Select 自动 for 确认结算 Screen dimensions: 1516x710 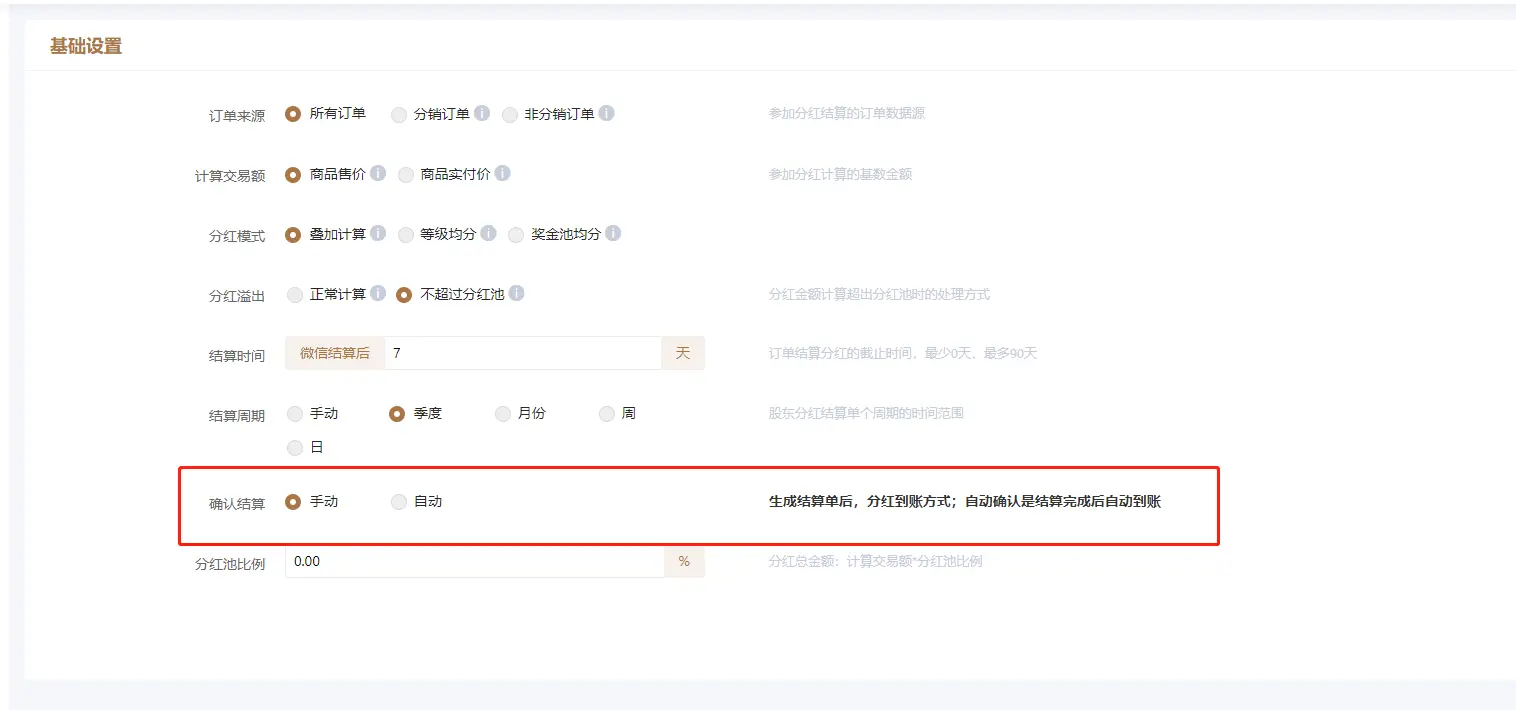click(399, 502)
